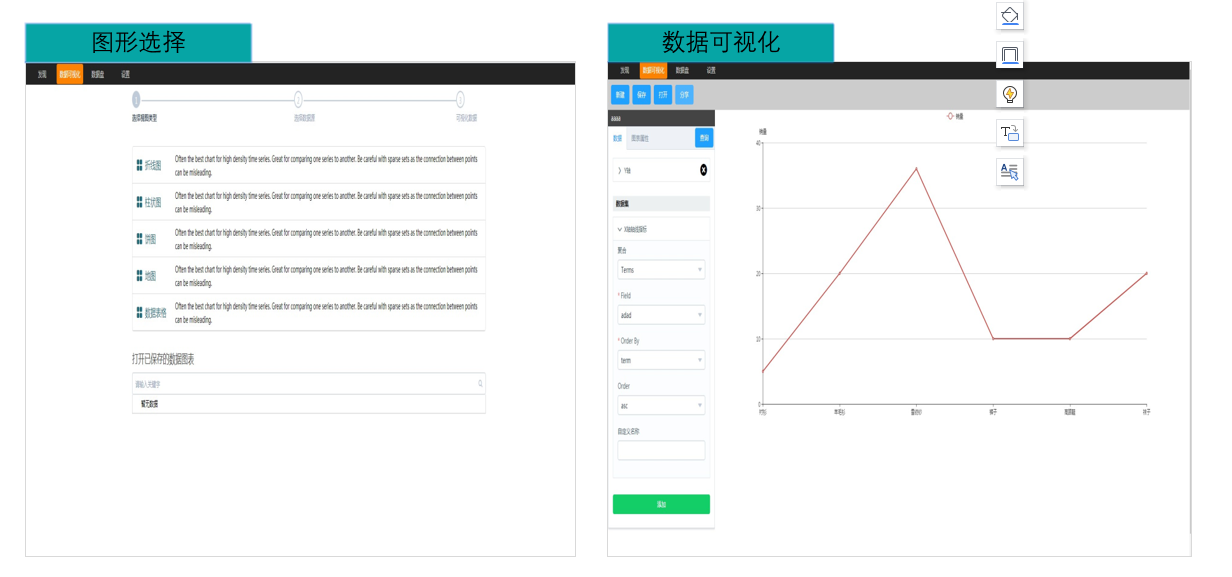Switch to 图表属性 tab in side panel
The width and height of the screenshot is (1232, 577).
[640, 137]
